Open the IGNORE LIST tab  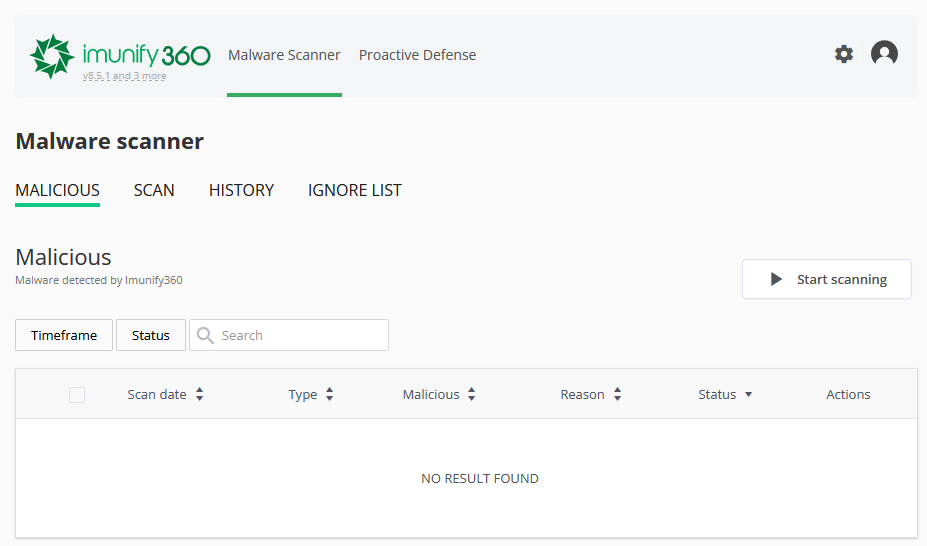point(355,190)
